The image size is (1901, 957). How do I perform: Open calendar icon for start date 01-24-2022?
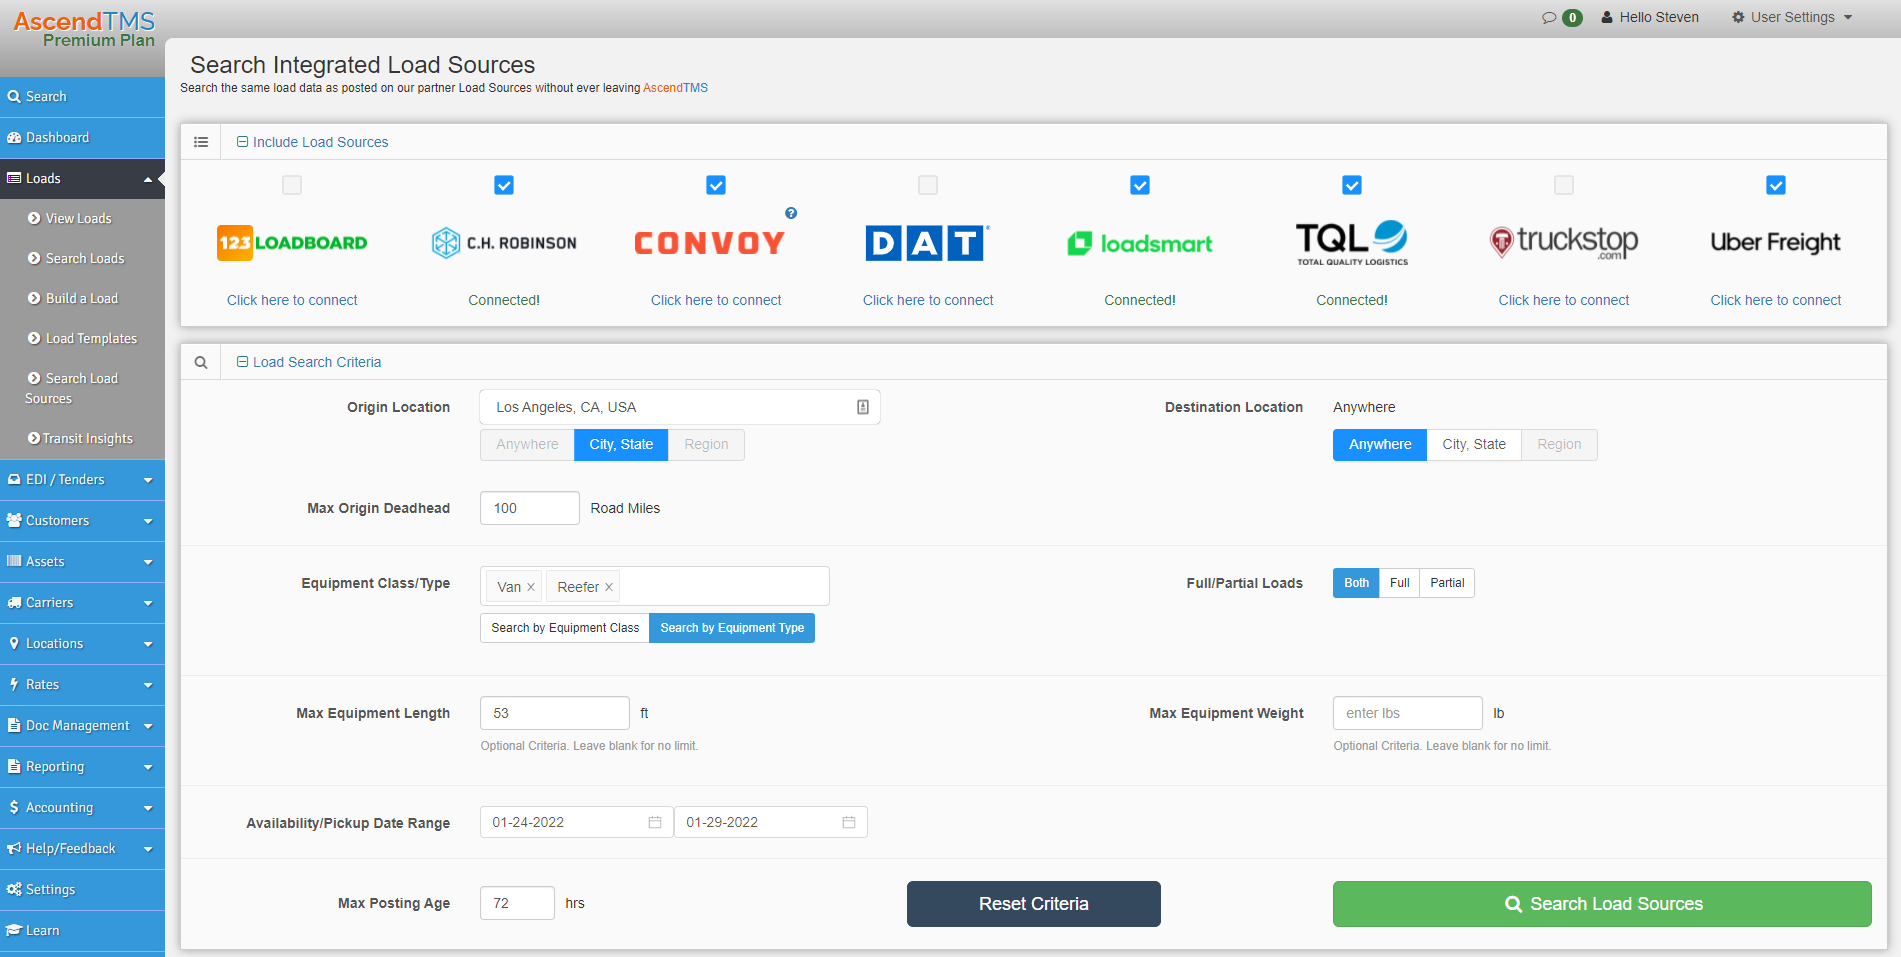point(655,822)
